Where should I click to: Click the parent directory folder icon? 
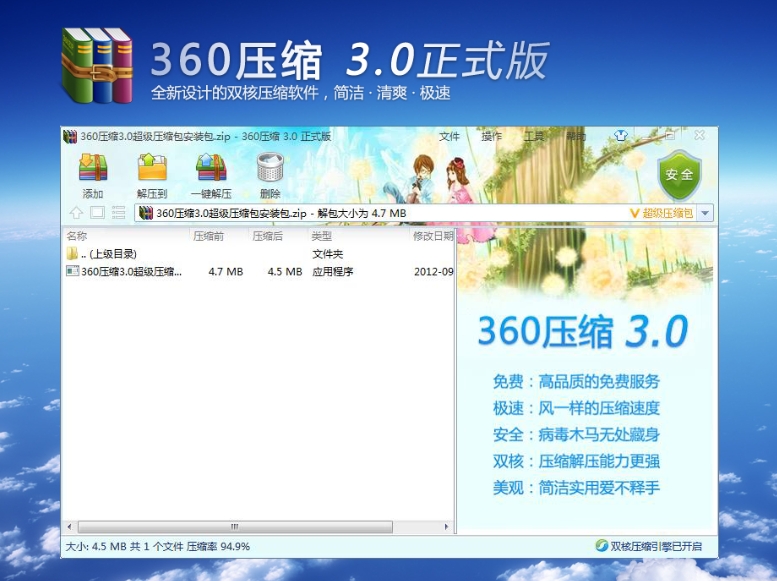point(72,254)
